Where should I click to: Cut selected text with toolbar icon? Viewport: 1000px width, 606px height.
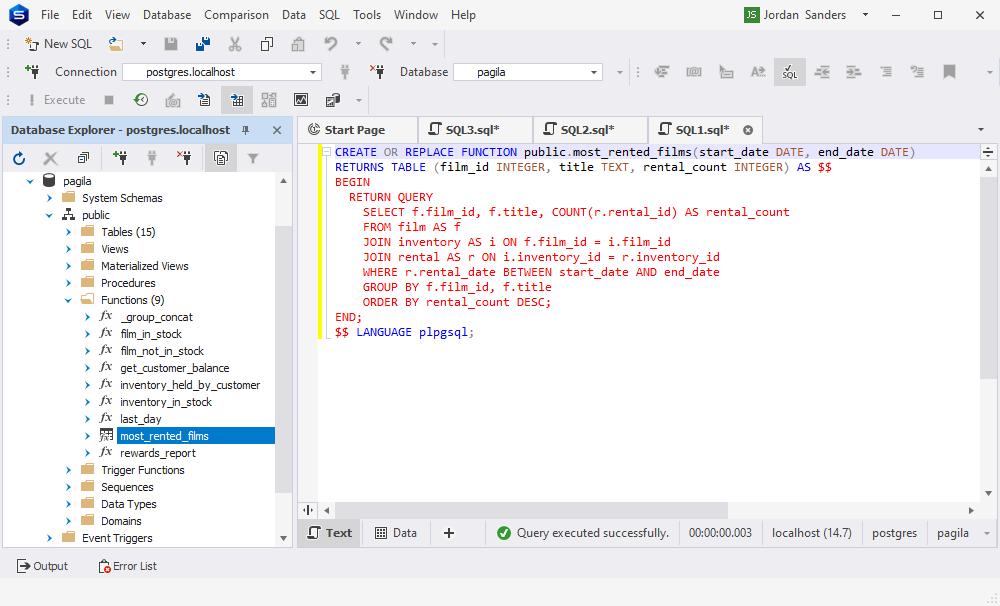(235, 44)
